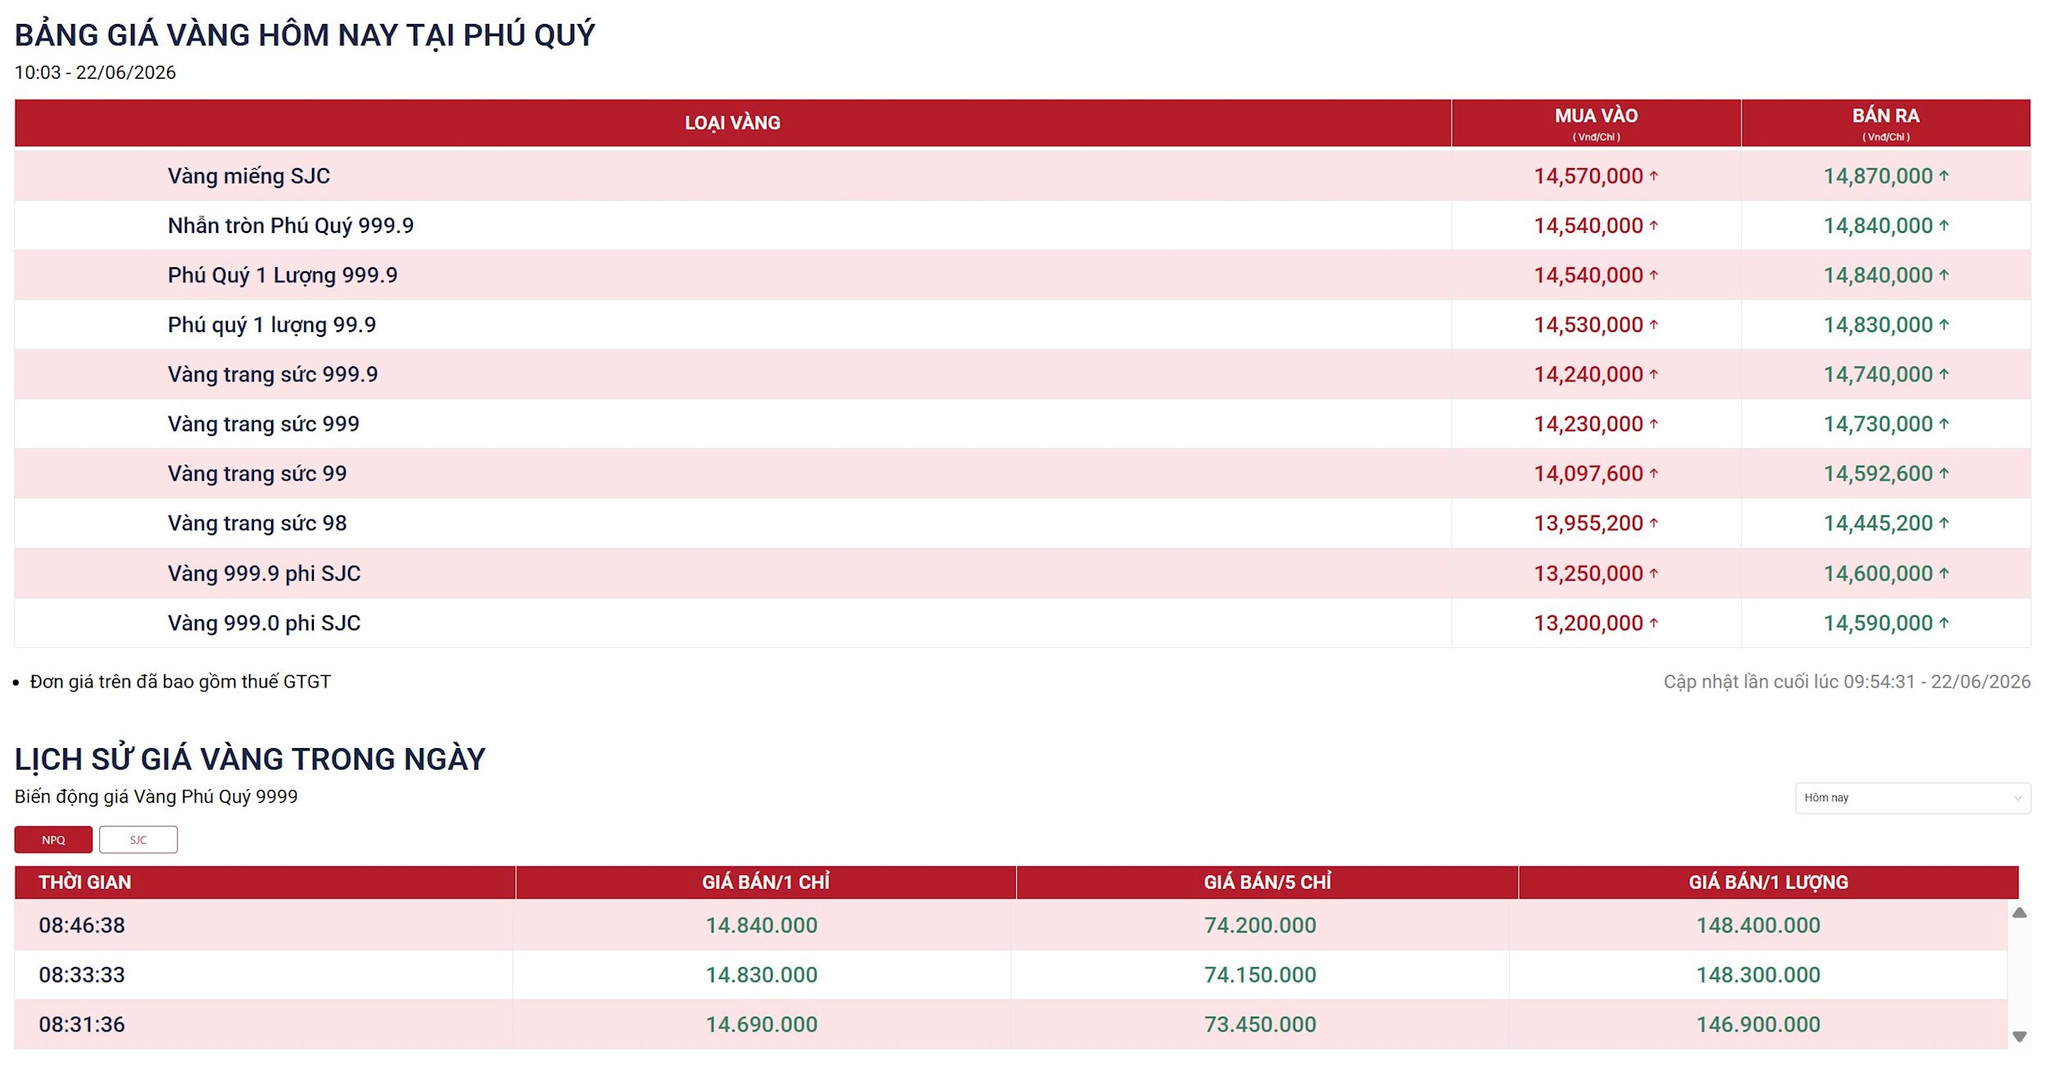Click the MUA VÀO column header

point(1596,123)
